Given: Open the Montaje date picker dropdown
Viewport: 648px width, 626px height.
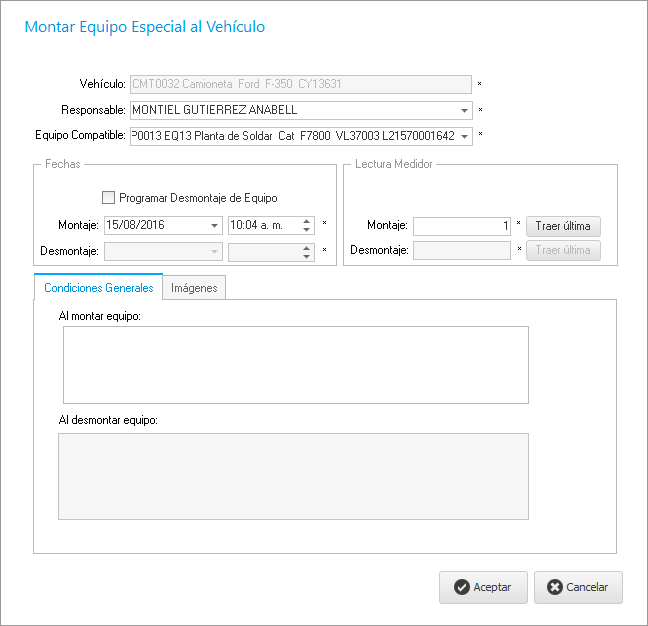Looking at the screenshot, I should [x=215, y=226].
